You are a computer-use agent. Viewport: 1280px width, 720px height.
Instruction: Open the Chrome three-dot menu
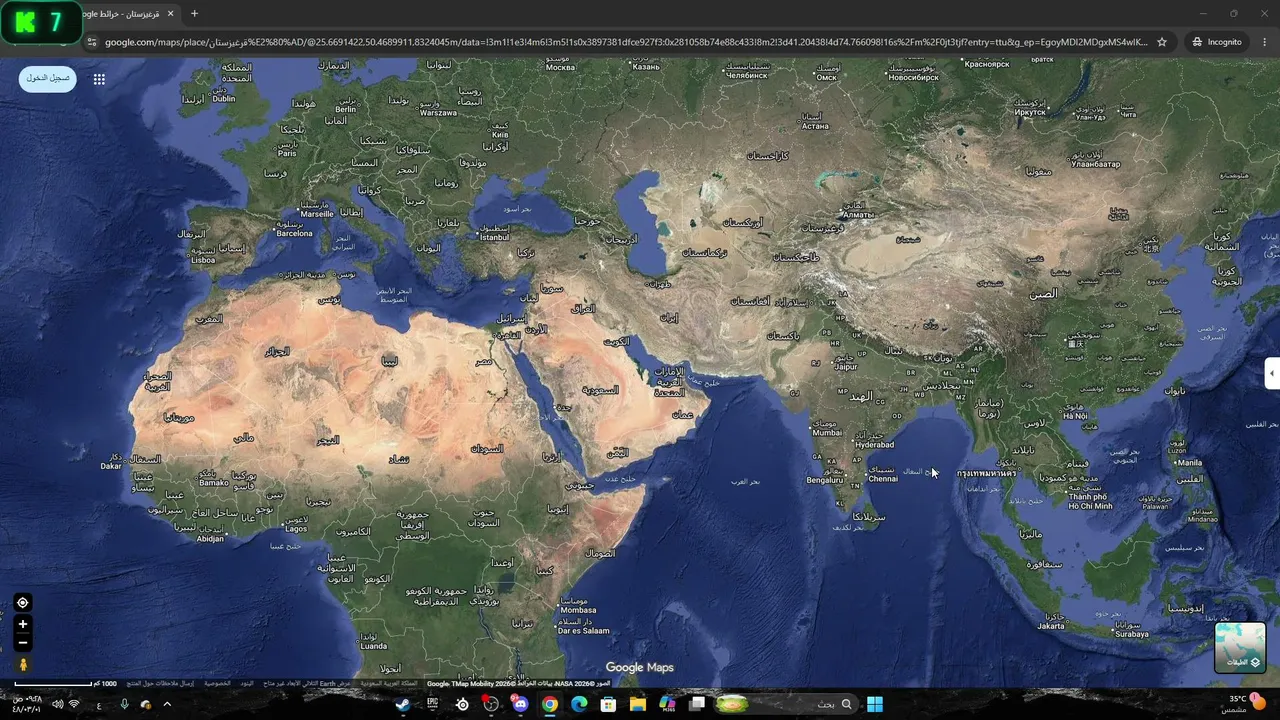click(1265, 42)
